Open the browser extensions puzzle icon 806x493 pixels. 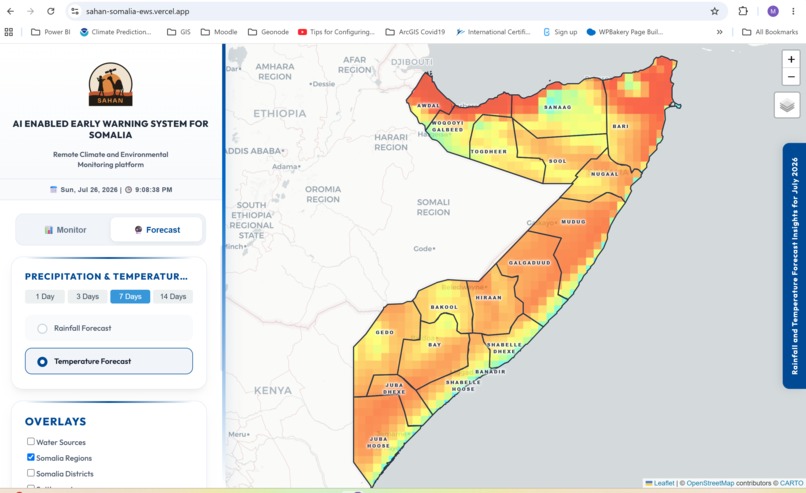743,11
